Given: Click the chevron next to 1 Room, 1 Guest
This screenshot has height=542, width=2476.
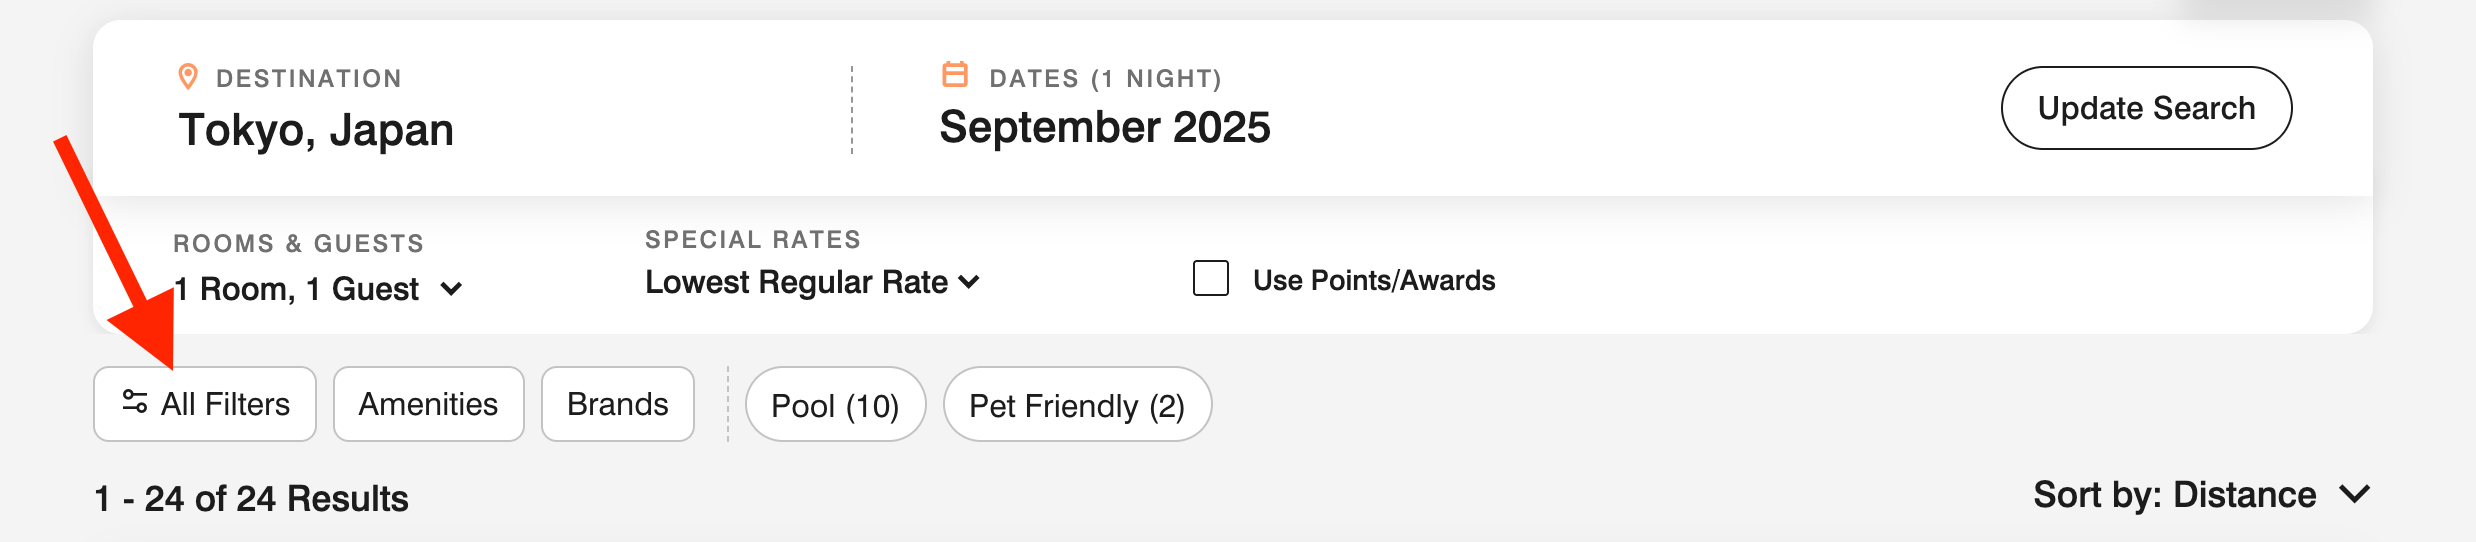Looking at the screenshot, I should point(452,290).
